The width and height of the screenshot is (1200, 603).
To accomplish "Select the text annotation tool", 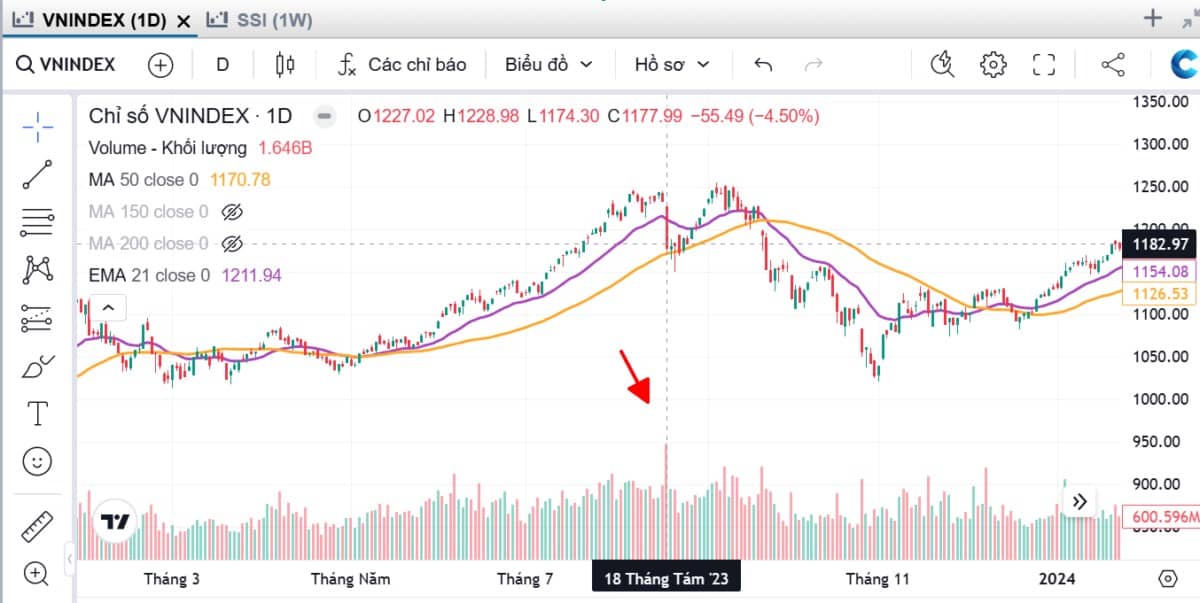I will [38, 413].
